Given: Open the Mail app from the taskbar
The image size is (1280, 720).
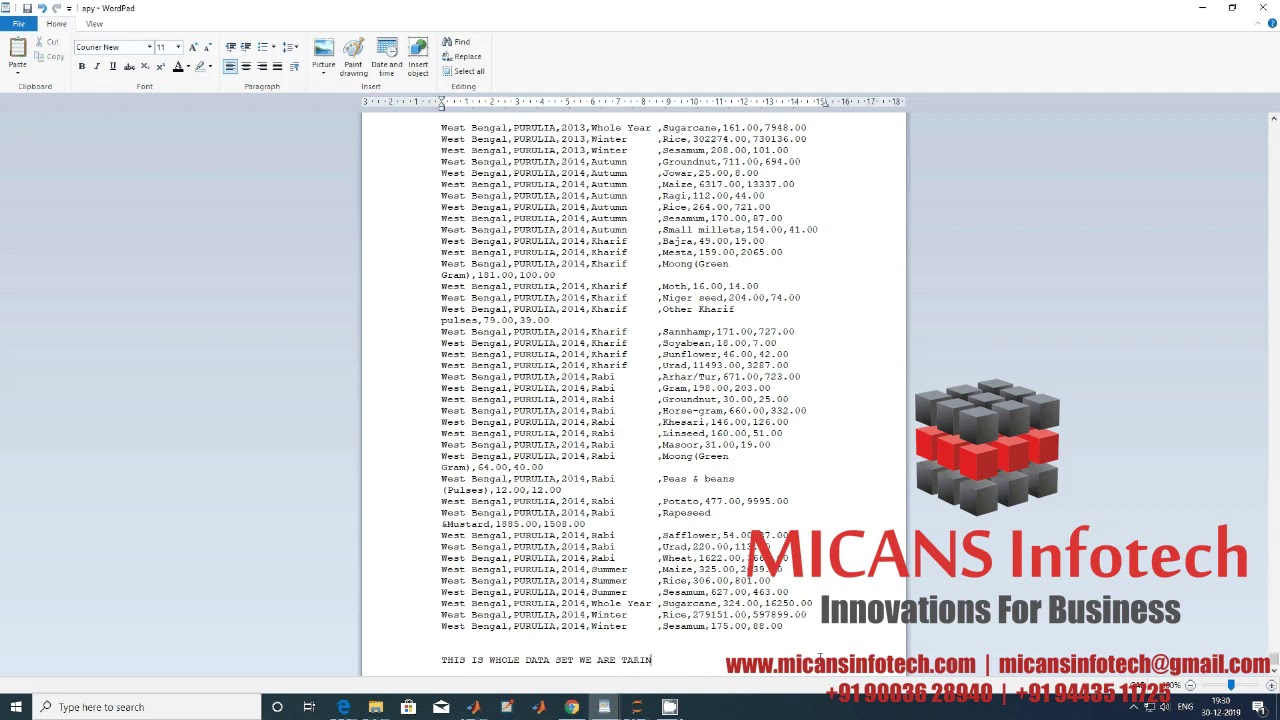Looking at the screenshot, I should click(441, 707).
